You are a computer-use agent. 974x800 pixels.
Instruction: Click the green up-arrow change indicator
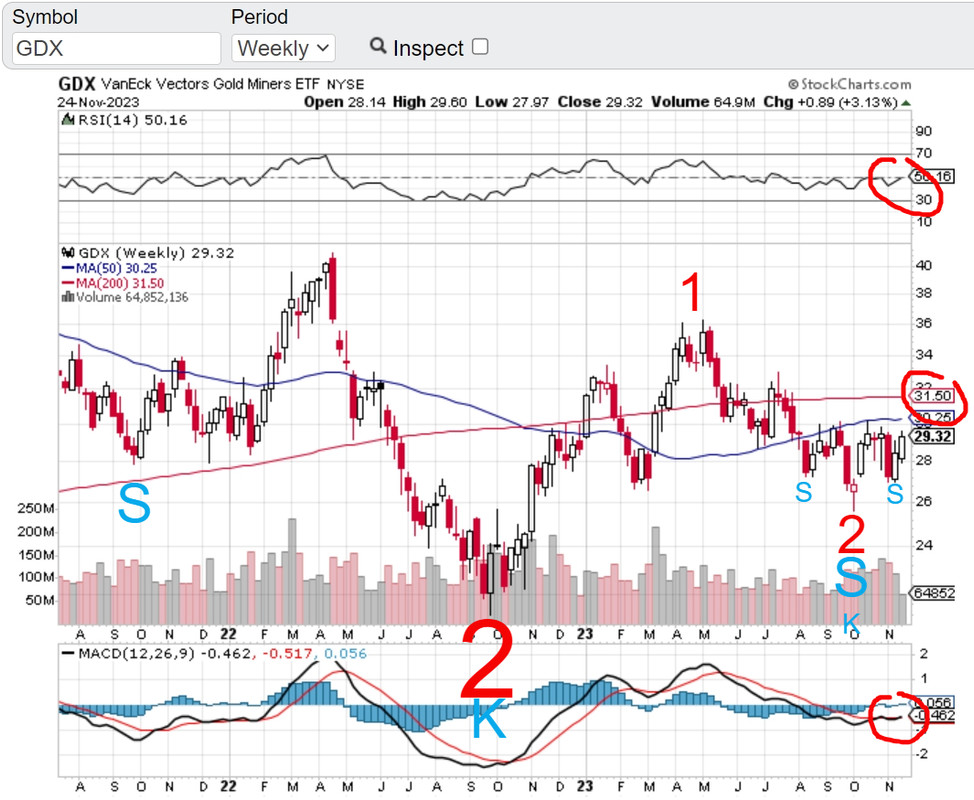click(906, 102)
